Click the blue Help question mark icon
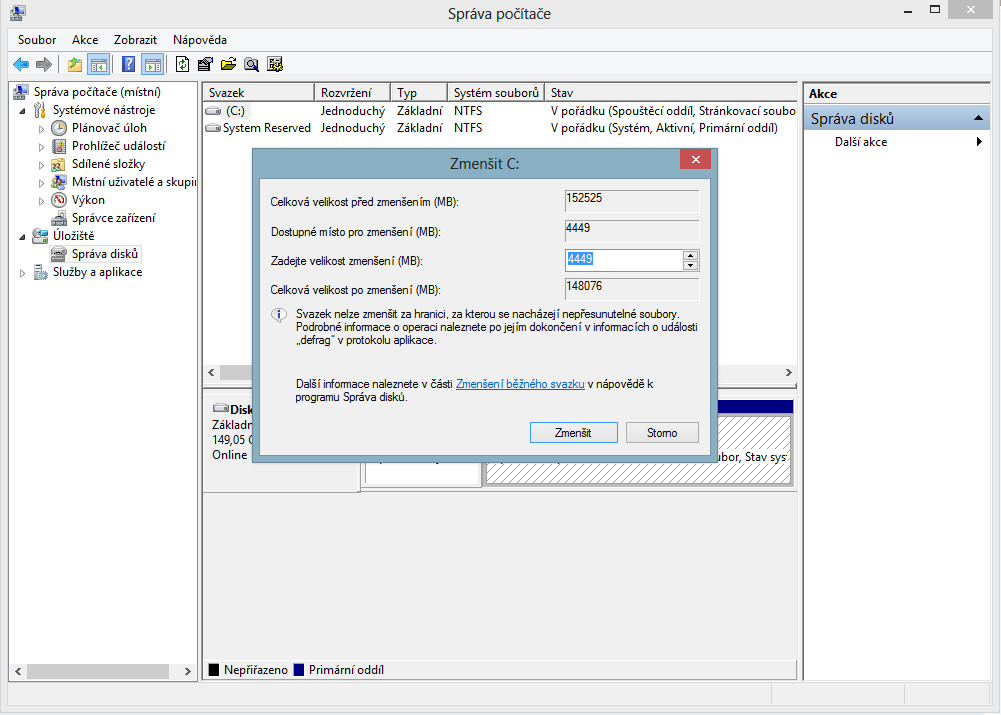 (128, 65)
